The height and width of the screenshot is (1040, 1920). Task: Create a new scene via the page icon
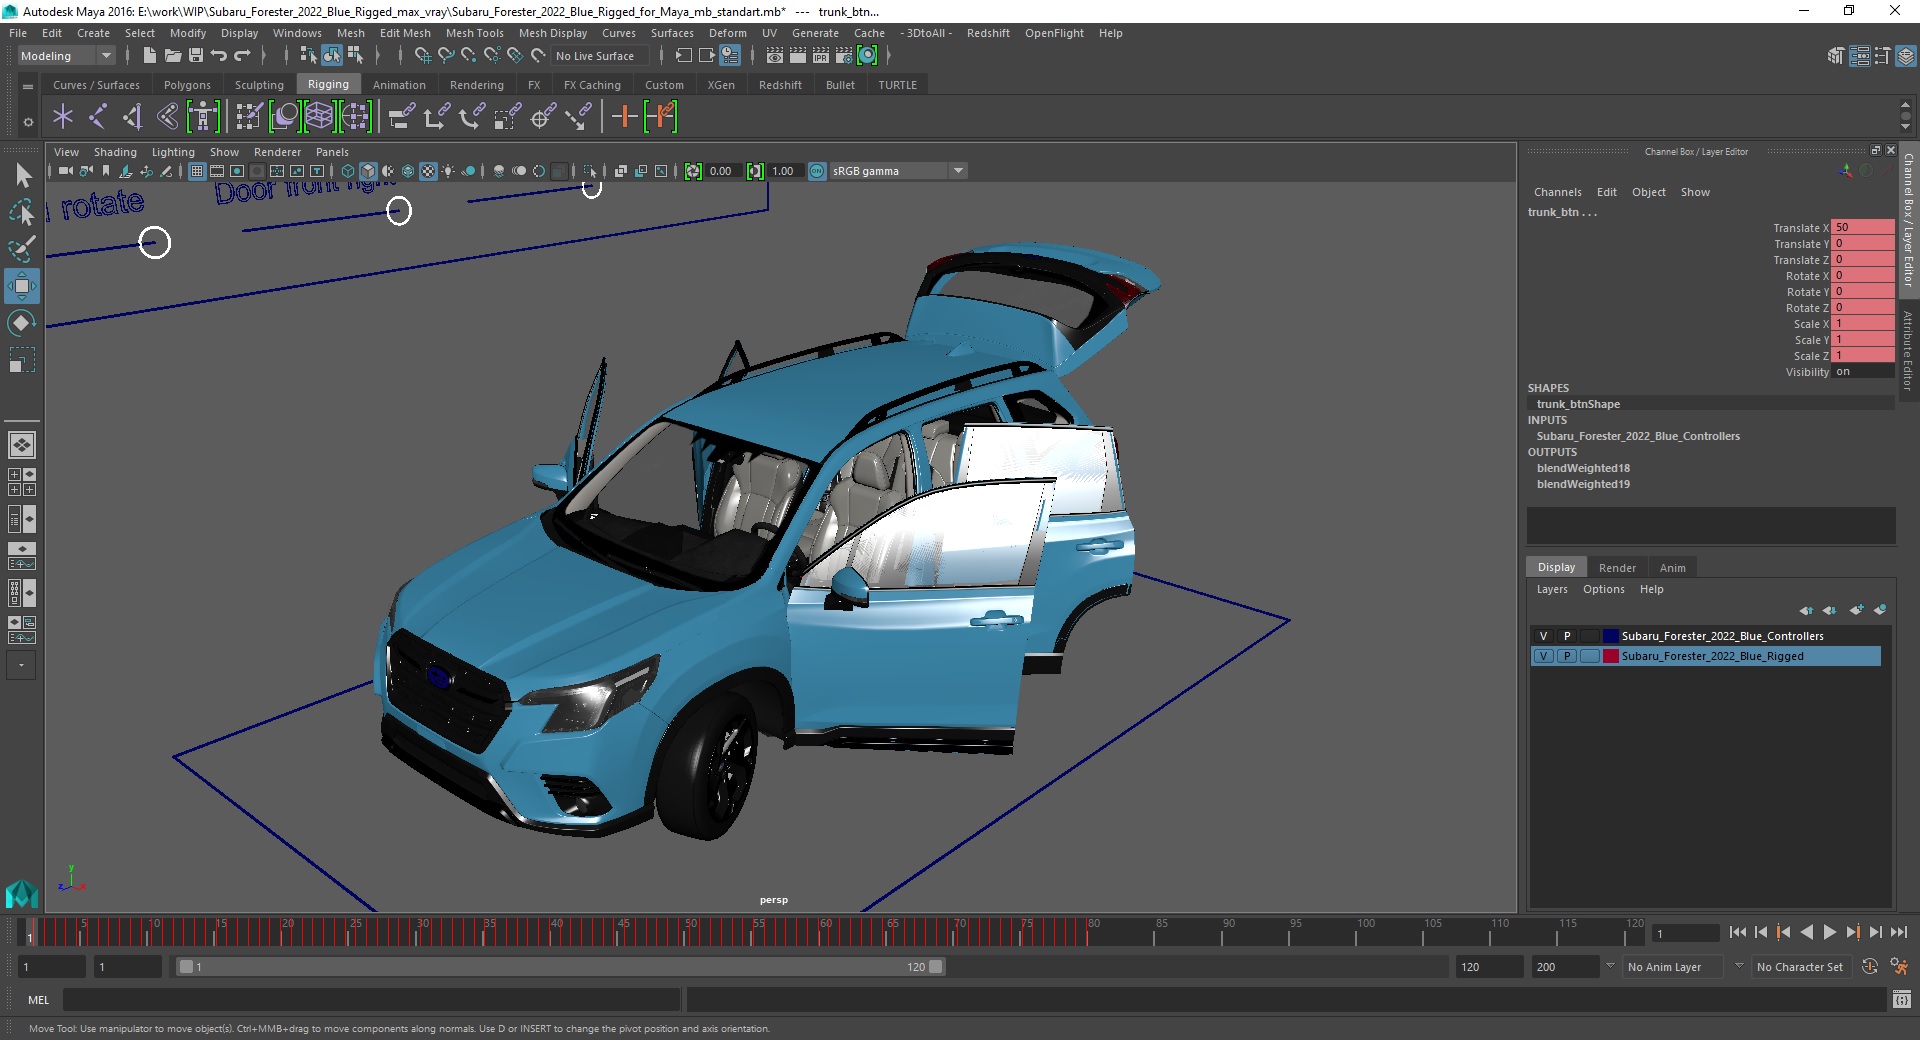[149, 56]
